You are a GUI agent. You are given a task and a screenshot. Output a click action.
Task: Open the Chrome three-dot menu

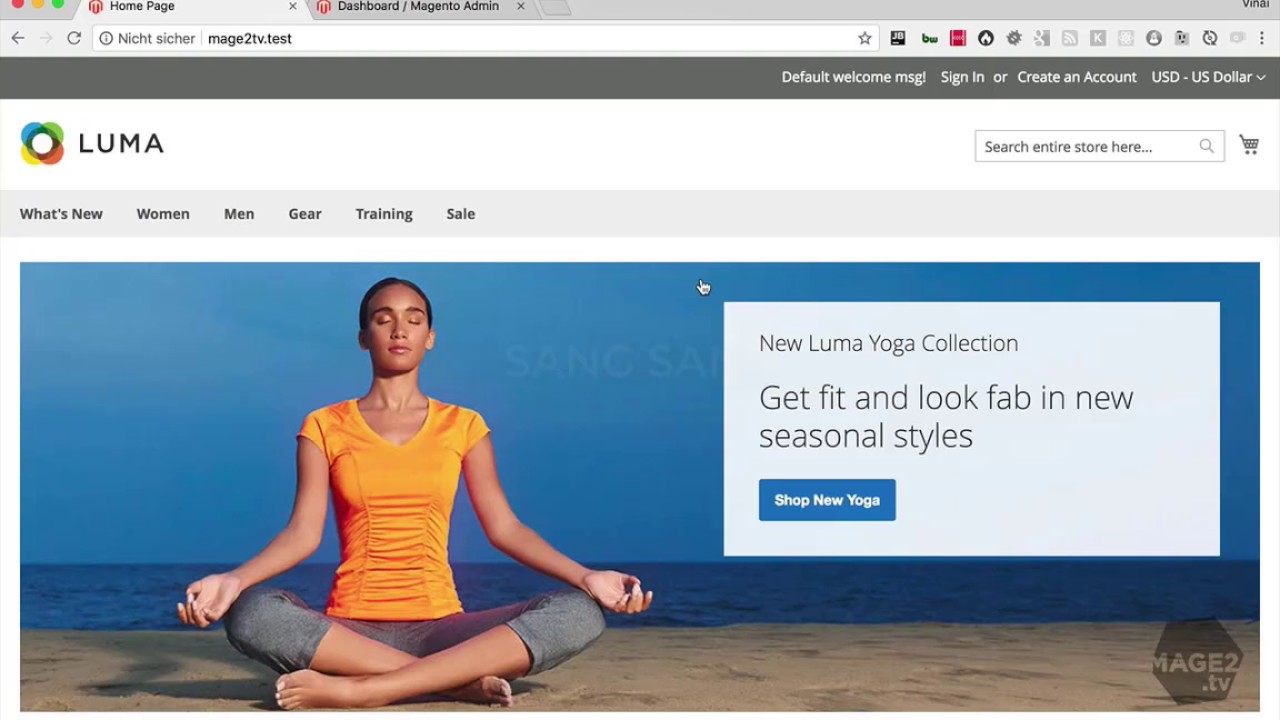tap(1263, 38)
